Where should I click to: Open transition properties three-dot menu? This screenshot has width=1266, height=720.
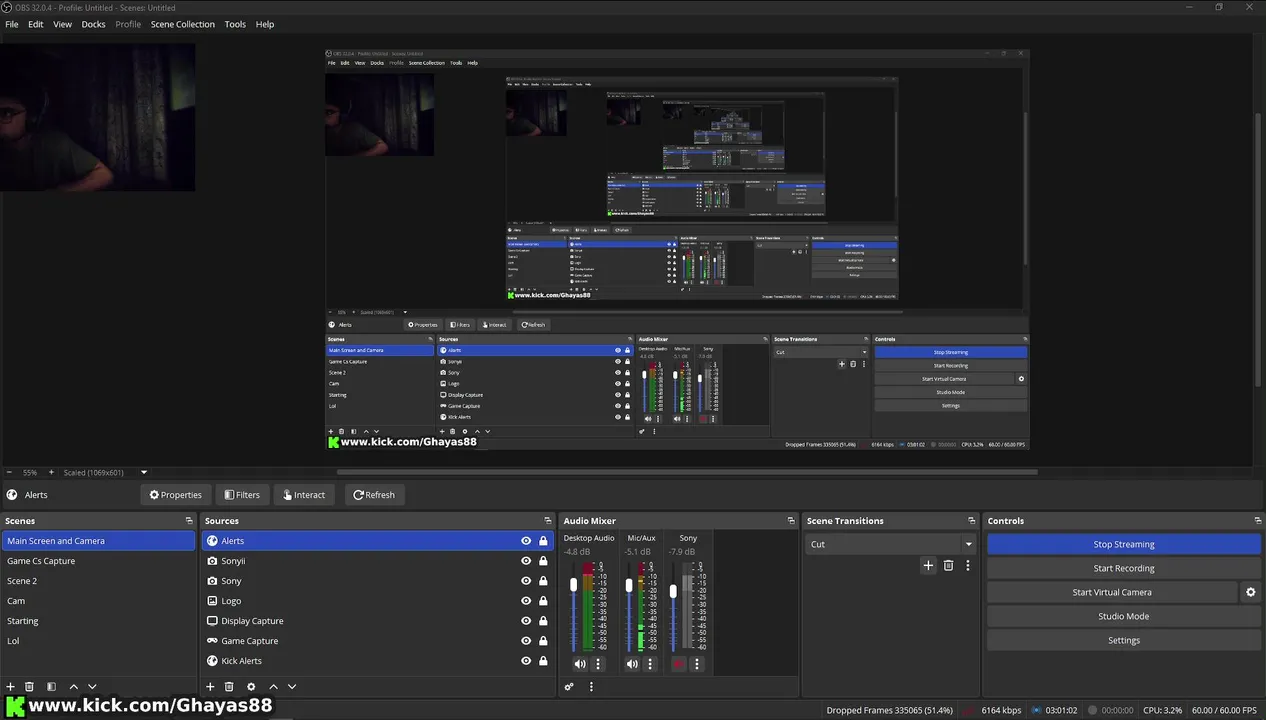pyautogui.click(x=967, y=565)
